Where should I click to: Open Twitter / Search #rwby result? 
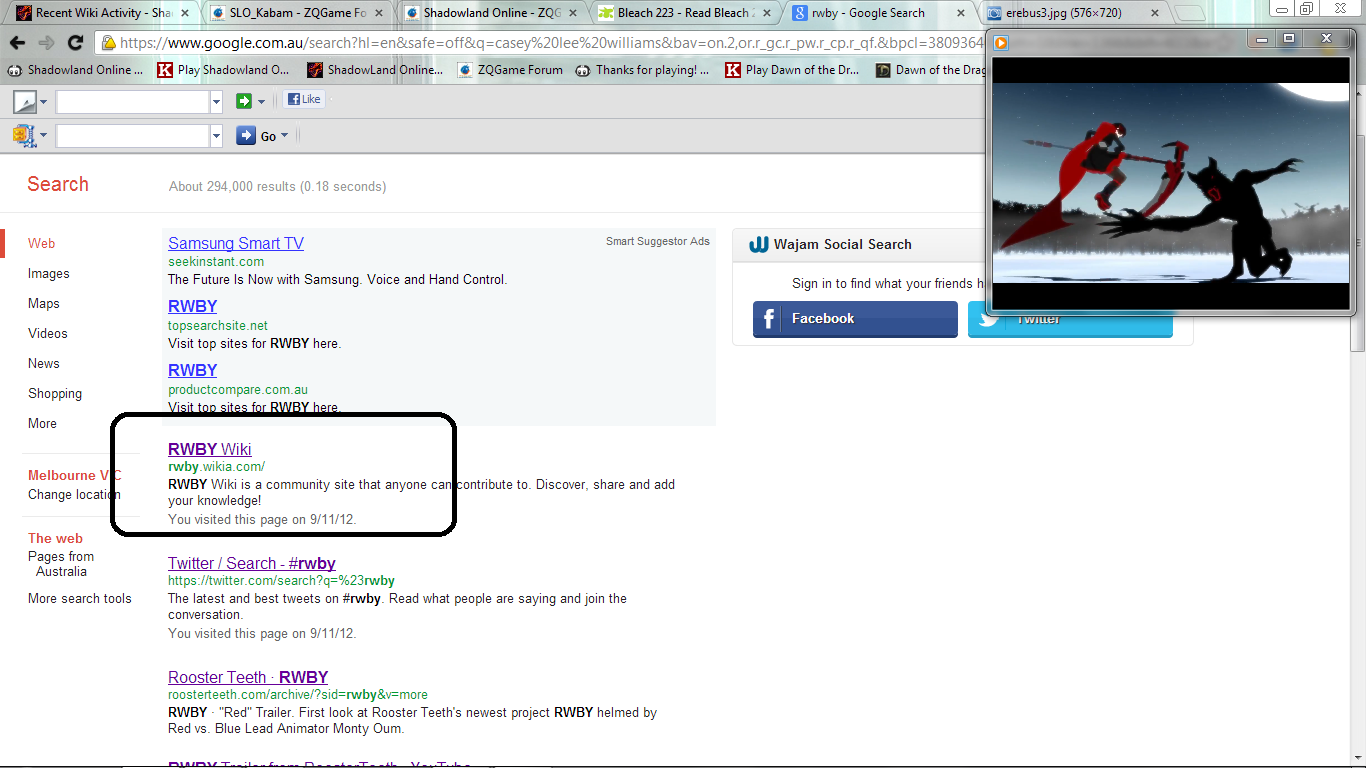tap(252, 563)
